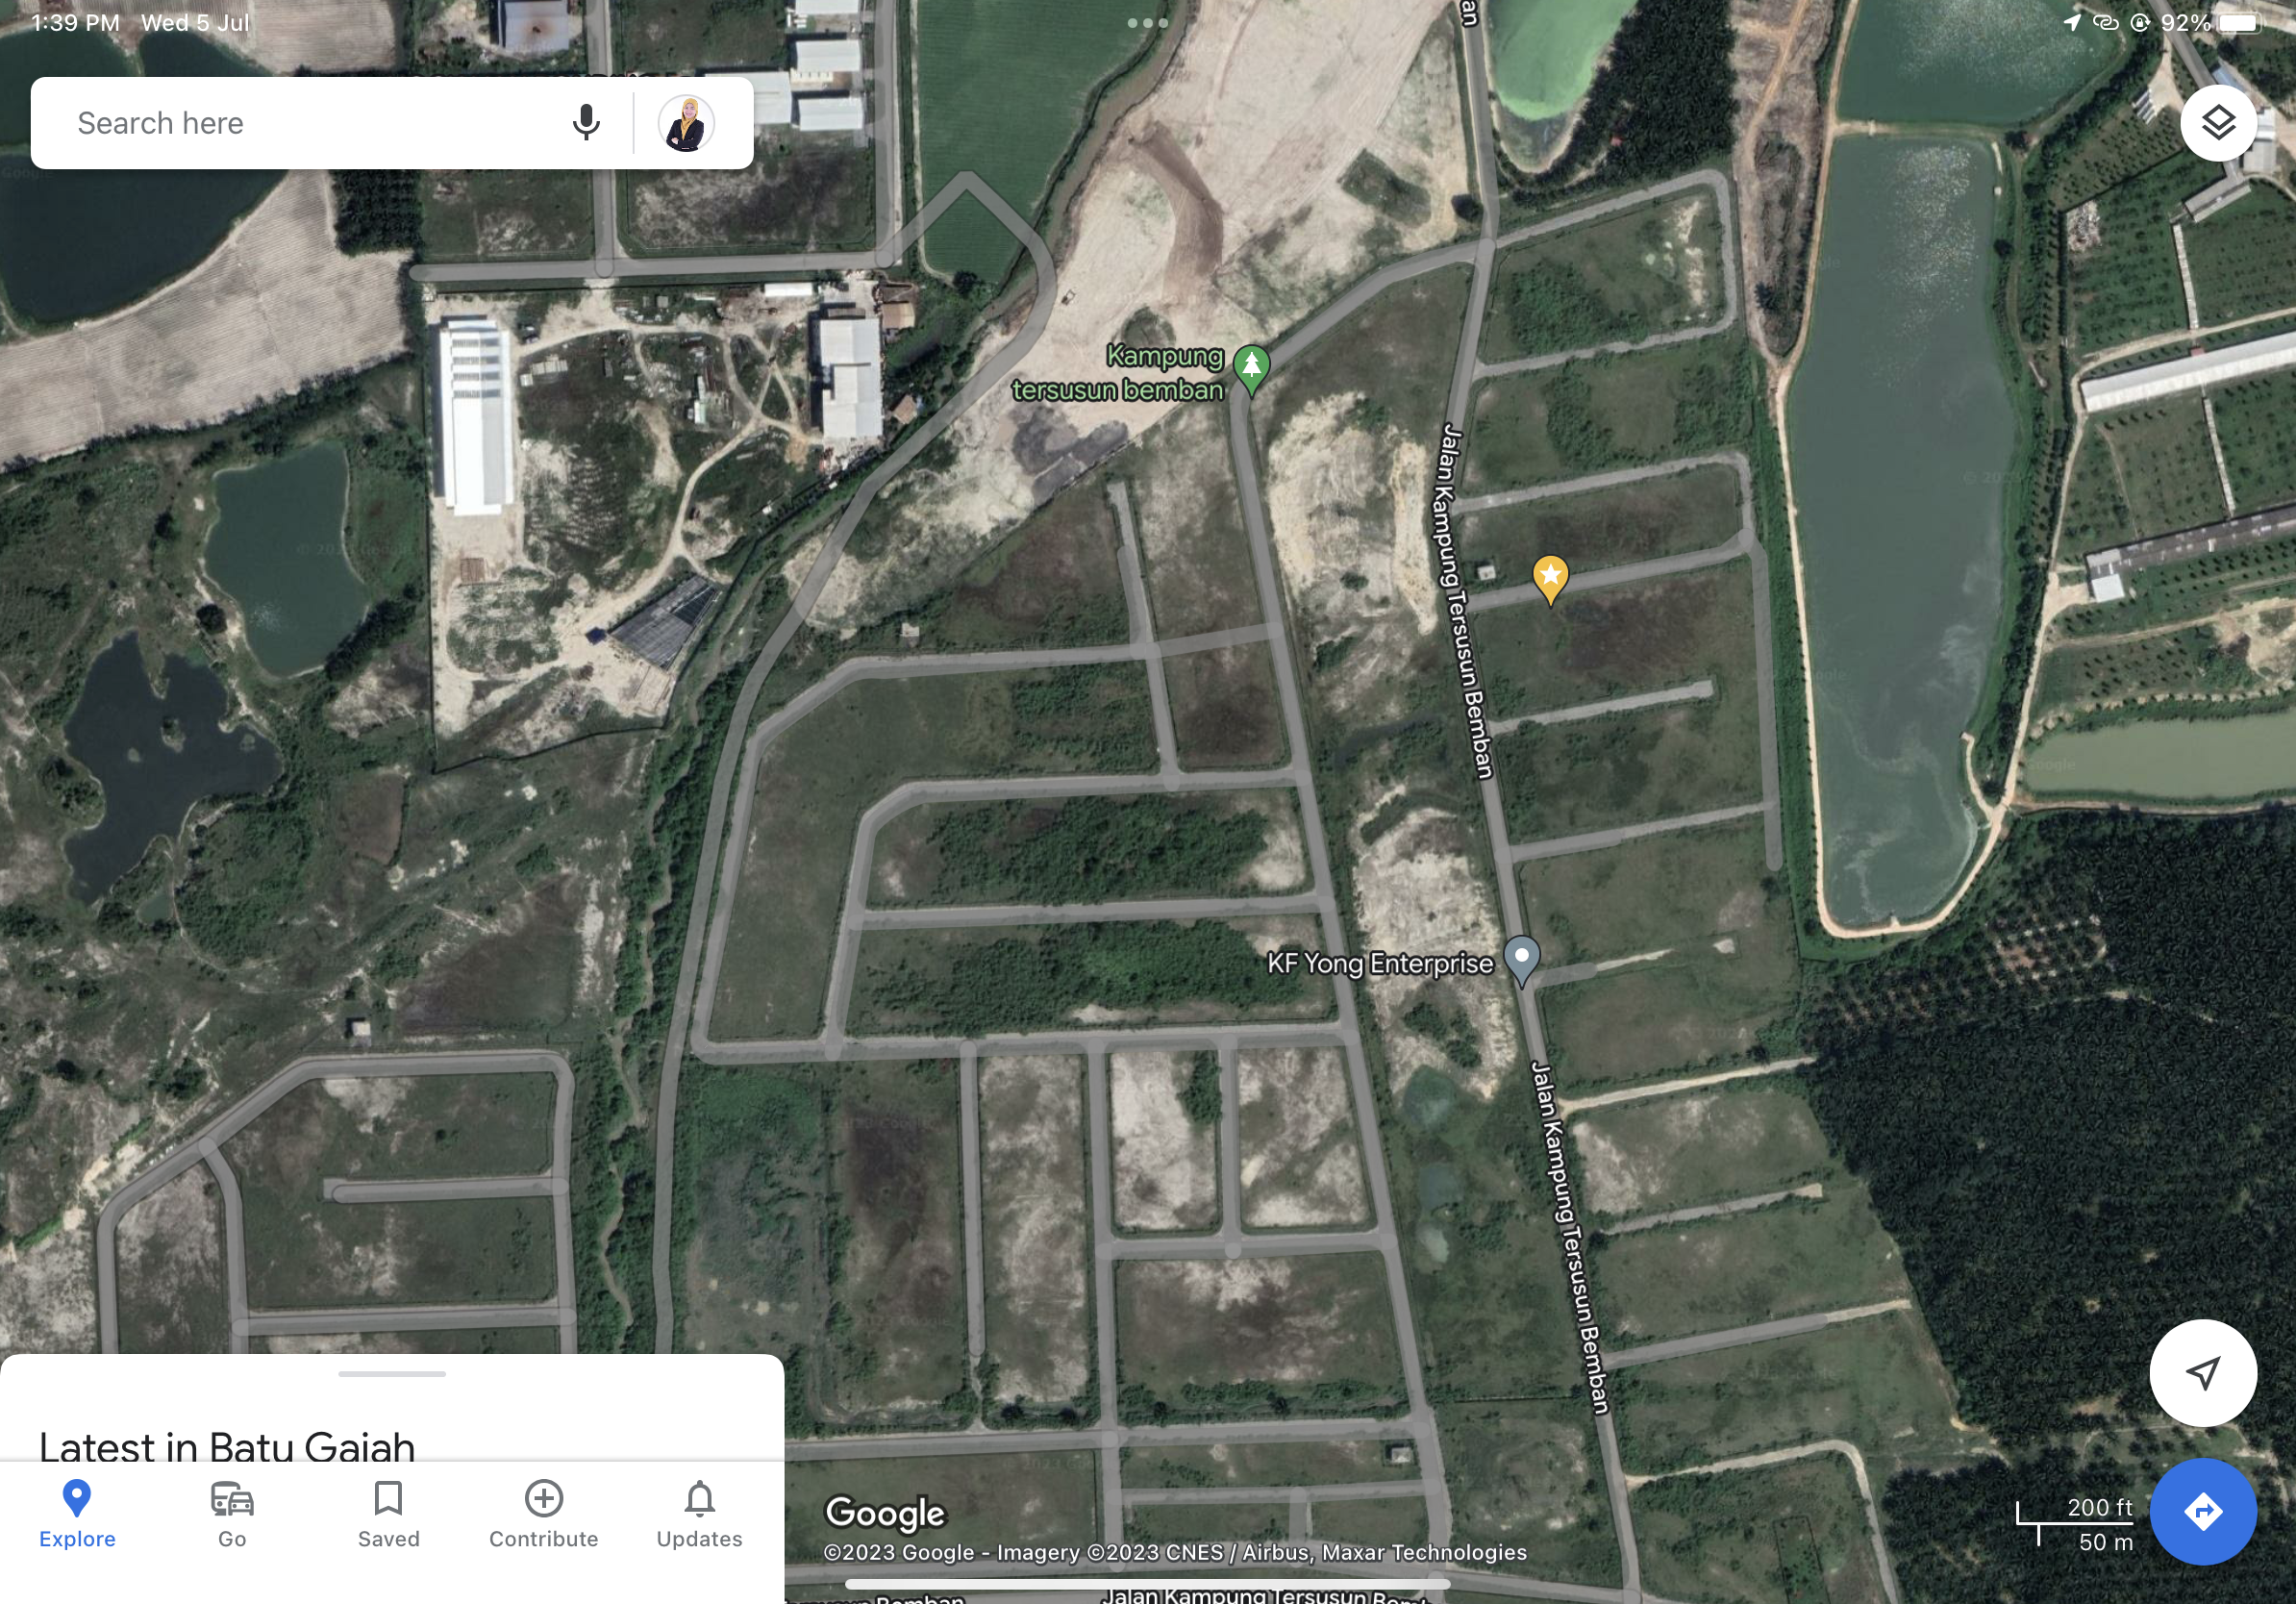The height and width of the screenshot is (1604, 2296).
Task: Select Kampung tersusun bemban park pin
Action: pyautogui.click(x=1251, y=370)
